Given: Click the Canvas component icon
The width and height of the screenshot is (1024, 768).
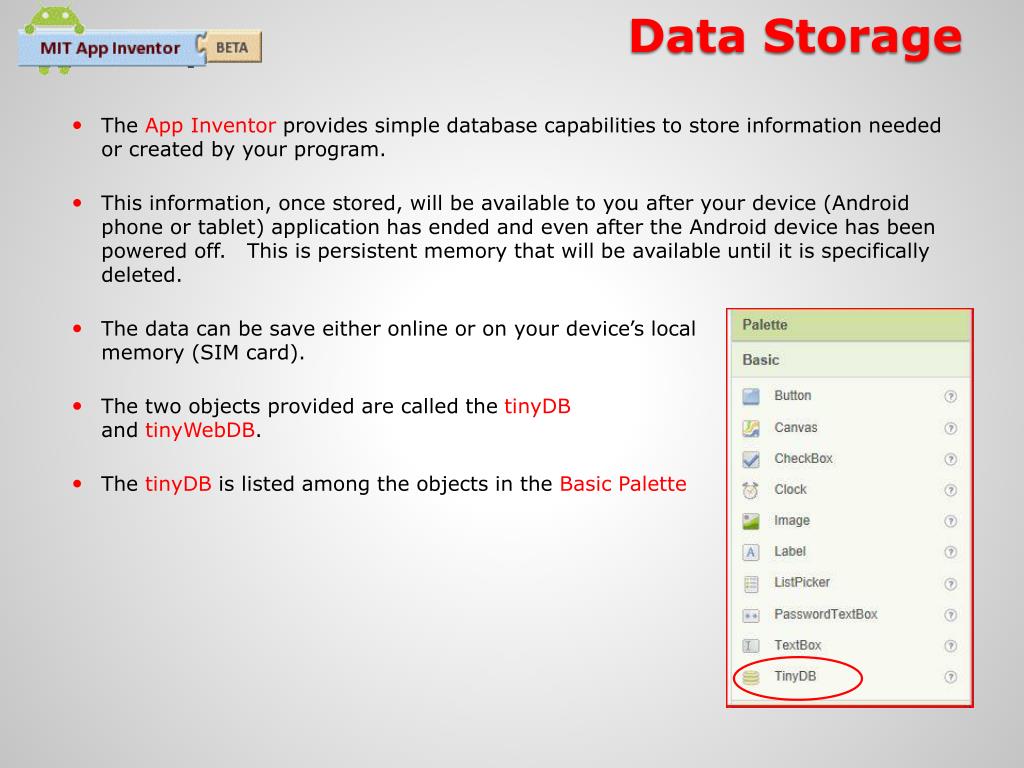Looking at the screenshot, I should pos(751,428).
